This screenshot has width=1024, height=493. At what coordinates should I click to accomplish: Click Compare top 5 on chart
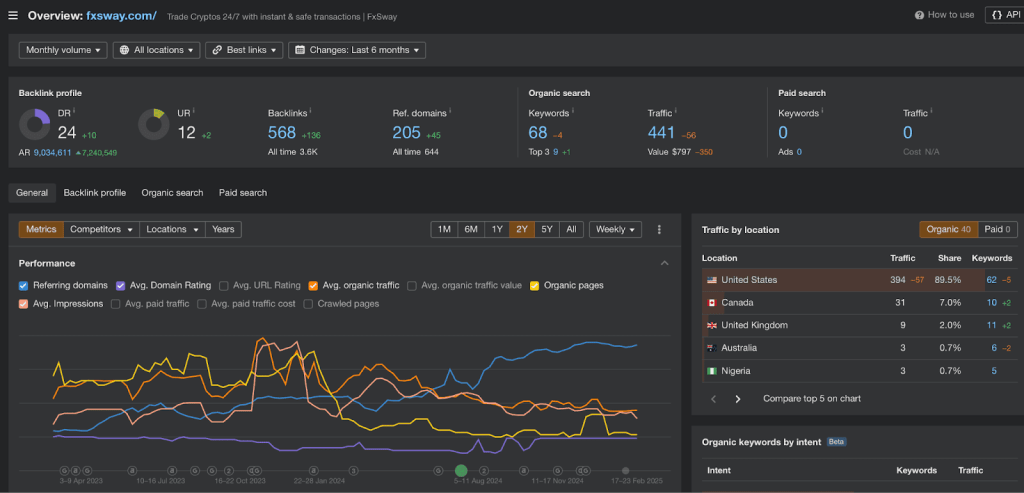point(812,398)
